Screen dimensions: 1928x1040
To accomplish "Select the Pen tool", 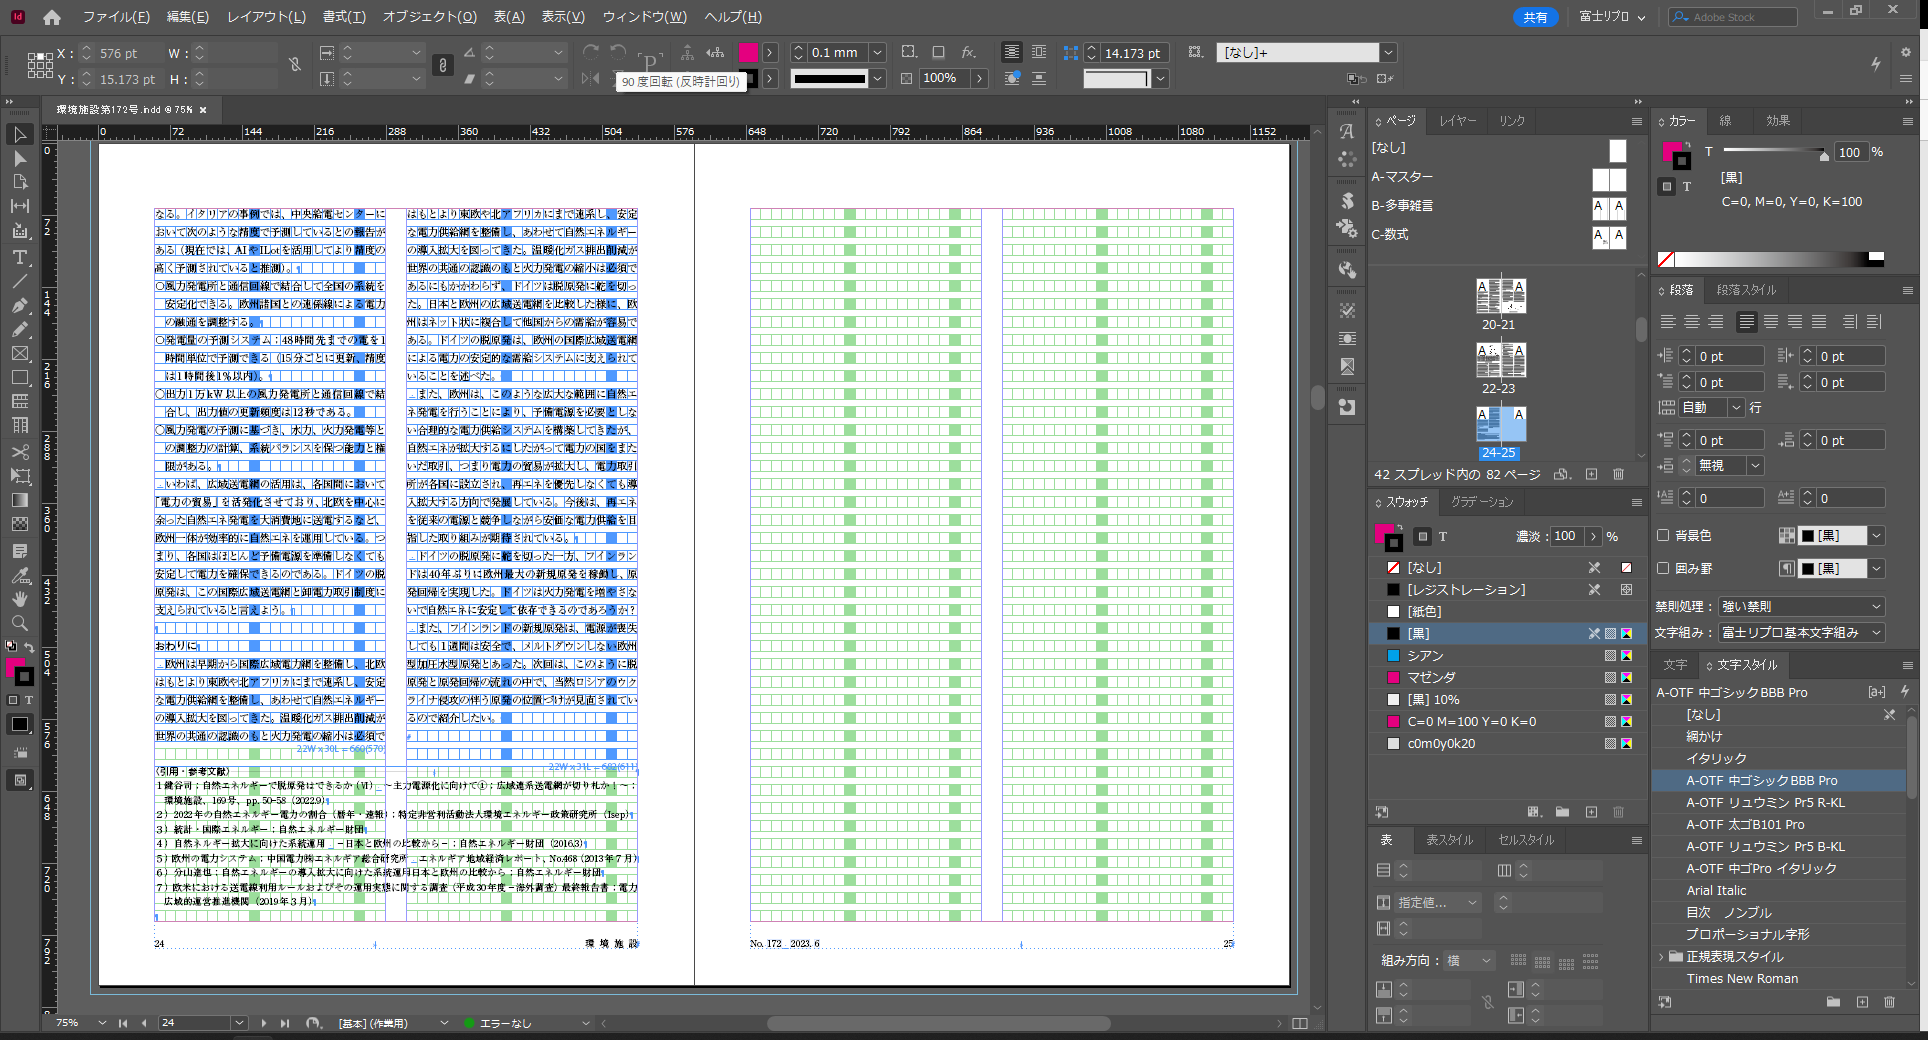I will (20, 305).
